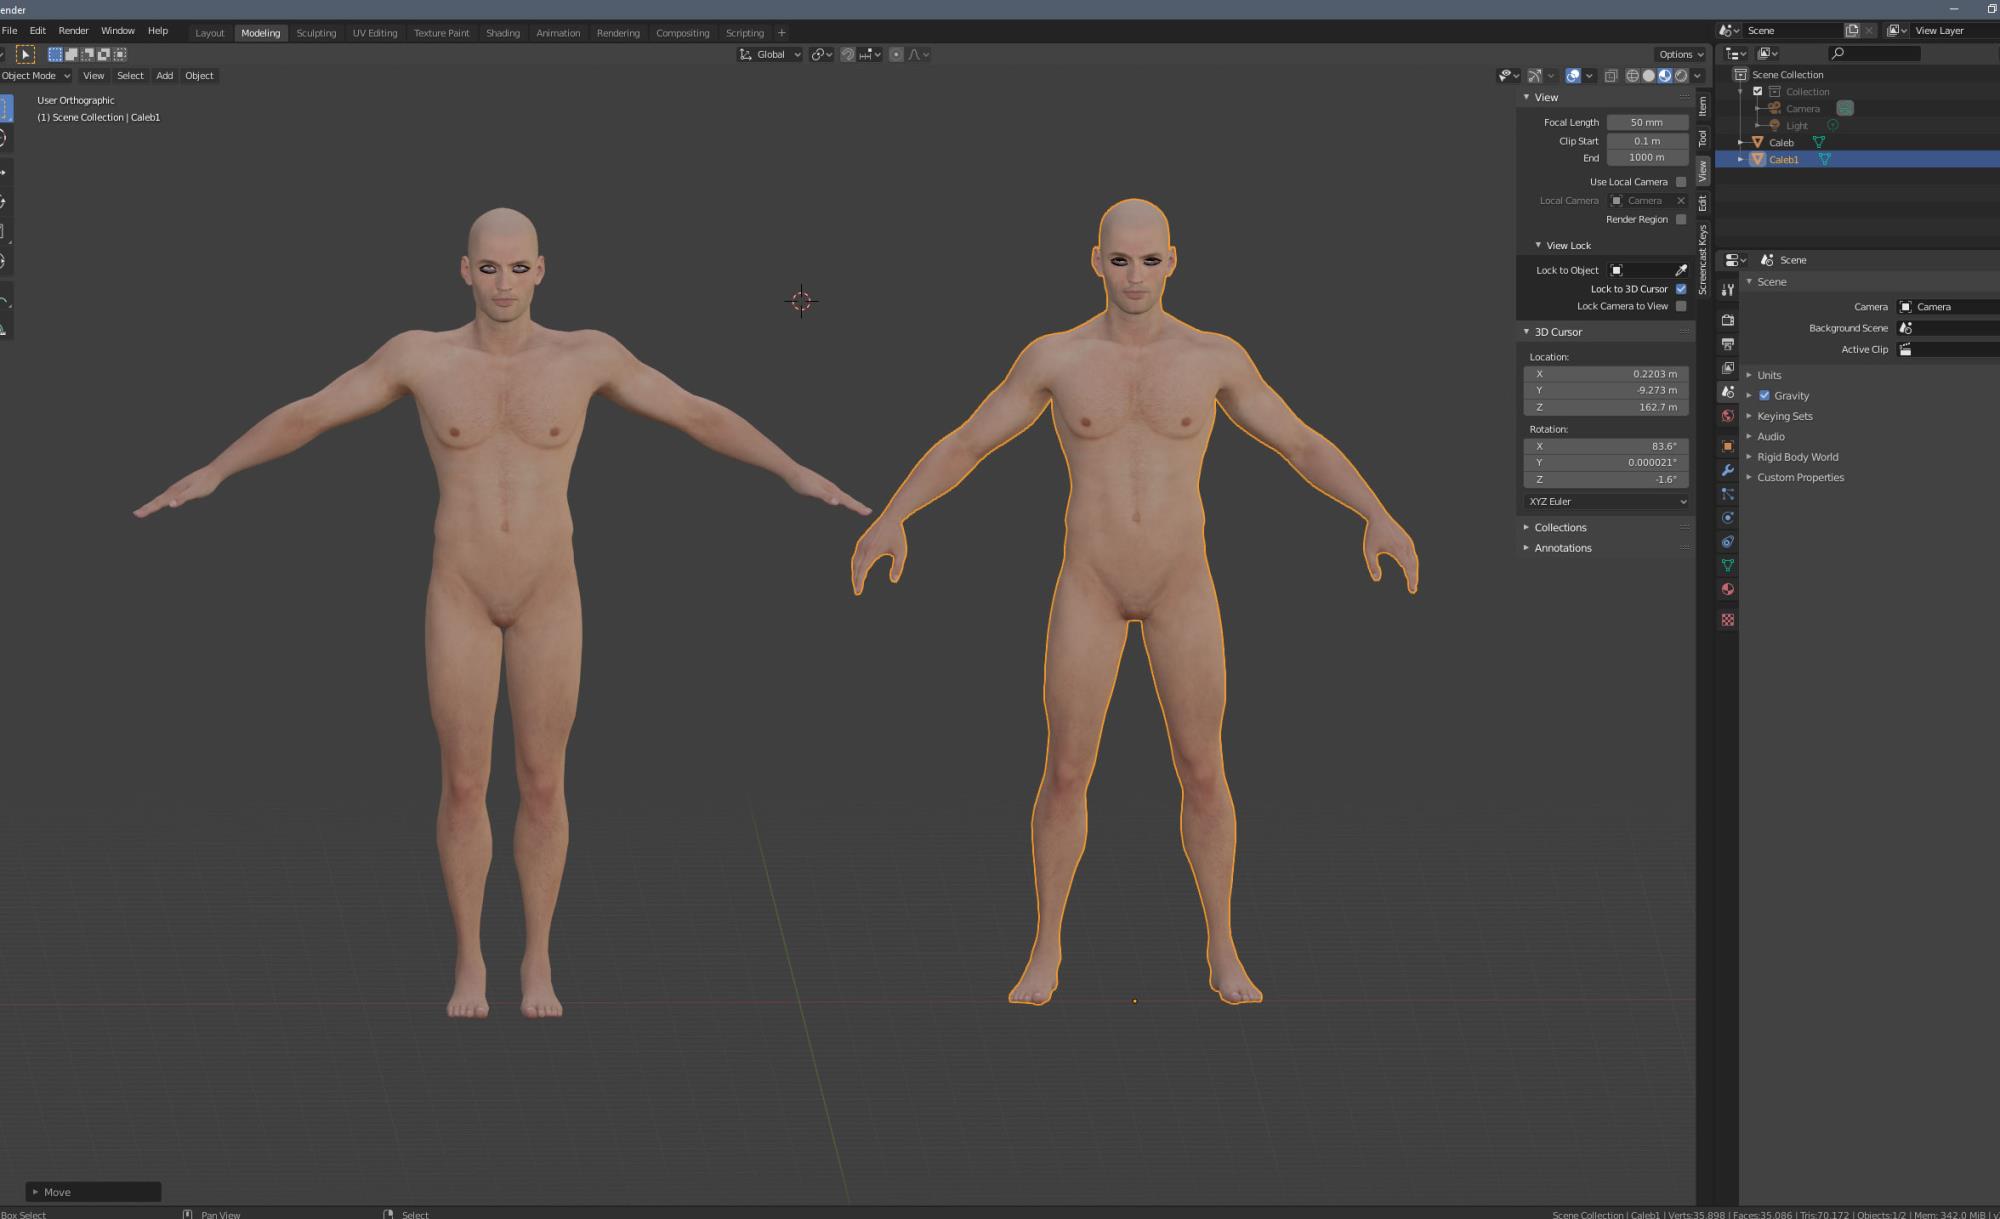Open the XYZ Euler rotation mode dropdown
The width and height of the screenshot is (2000, 1219).
click(1607, 502)
